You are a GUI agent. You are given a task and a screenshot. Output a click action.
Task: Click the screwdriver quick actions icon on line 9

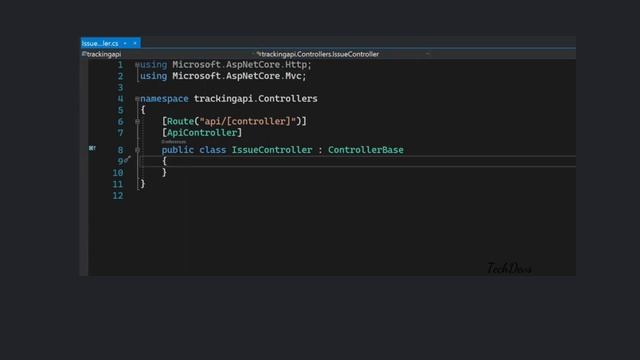click(x=128, y=159)
